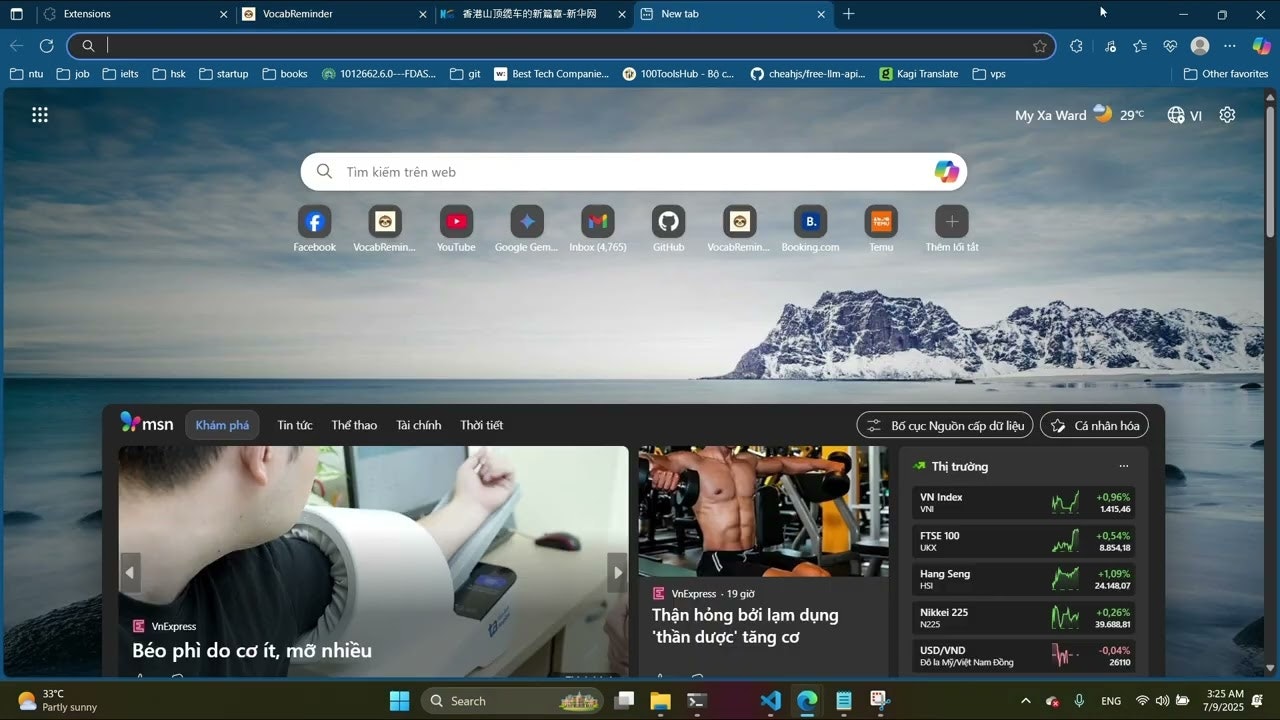Open Snipping Tool from taskbar
The height and width of the screenshot is (720, 1280).
[x=880, y=701]
